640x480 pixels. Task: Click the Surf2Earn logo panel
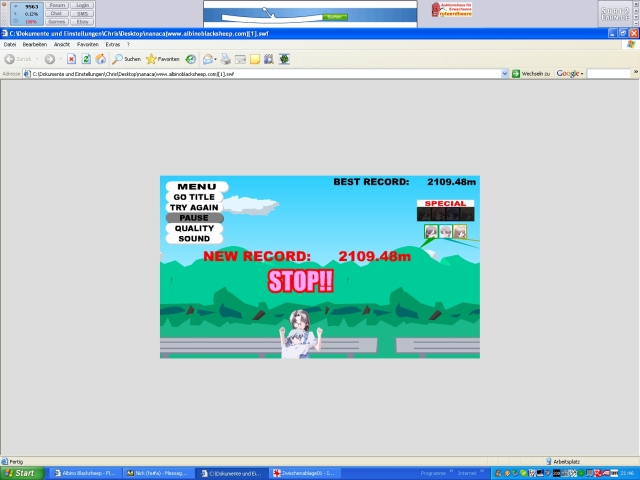[615, 13]
